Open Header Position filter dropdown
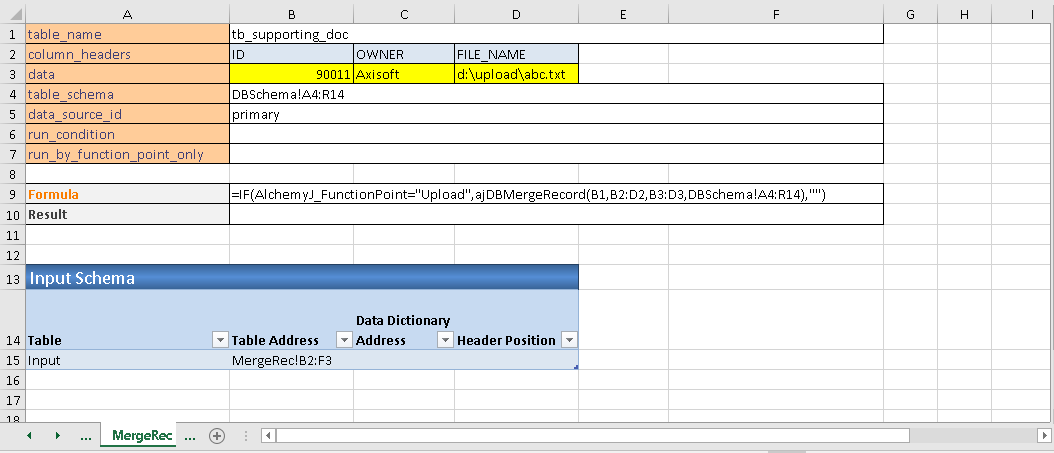The image size is (1054, 453). click(x=569, y=340)
